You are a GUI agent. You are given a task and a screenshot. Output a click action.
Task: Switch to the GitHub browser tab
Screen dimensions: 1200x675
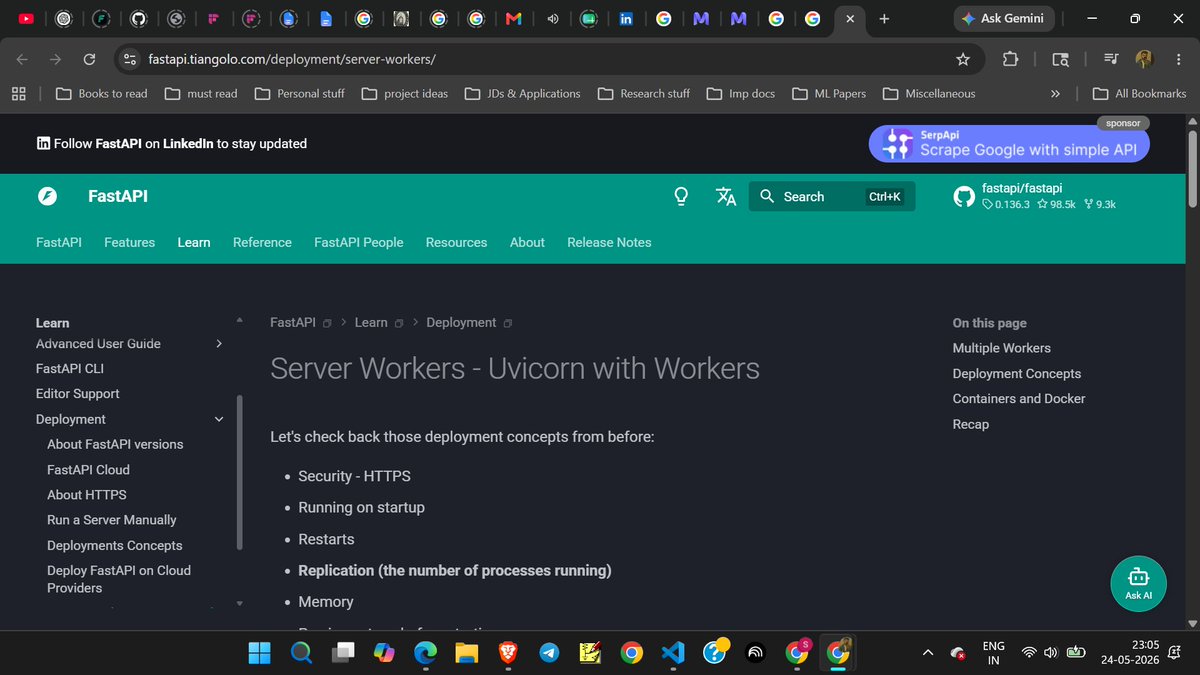pos(139,19)
